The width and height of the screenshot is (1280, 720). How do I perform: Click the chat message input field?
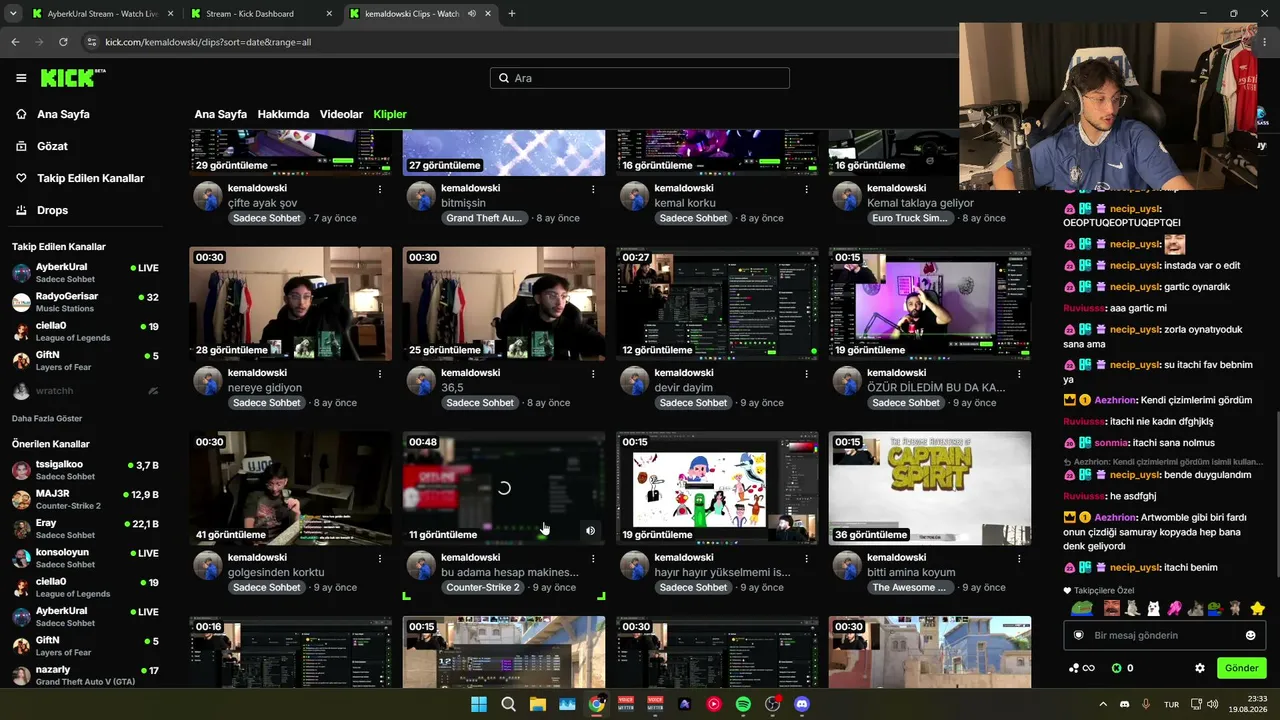1164,635
